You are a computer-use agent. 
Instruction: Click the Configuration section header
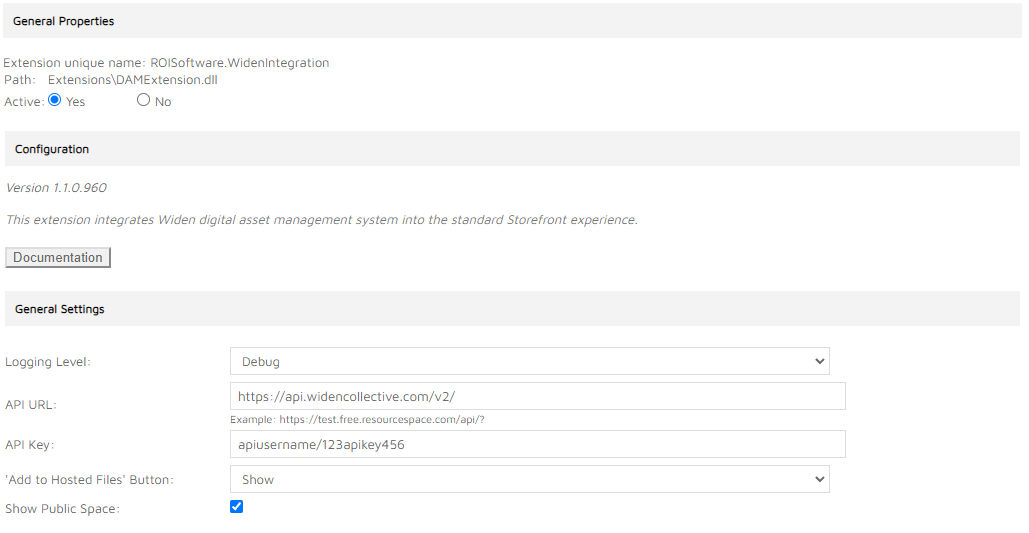52,149
